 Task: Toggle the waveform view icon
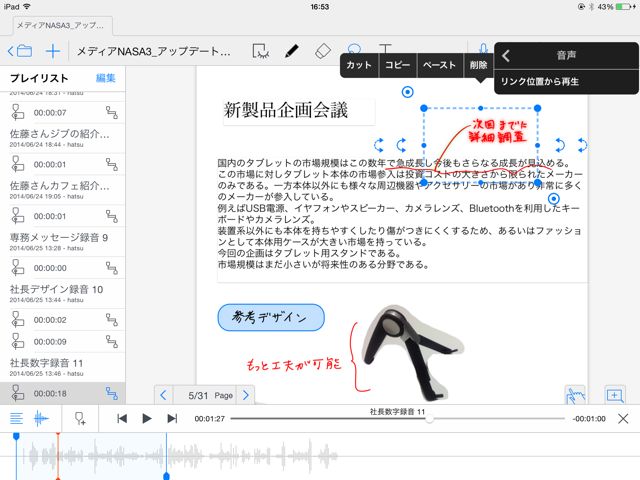41,418
